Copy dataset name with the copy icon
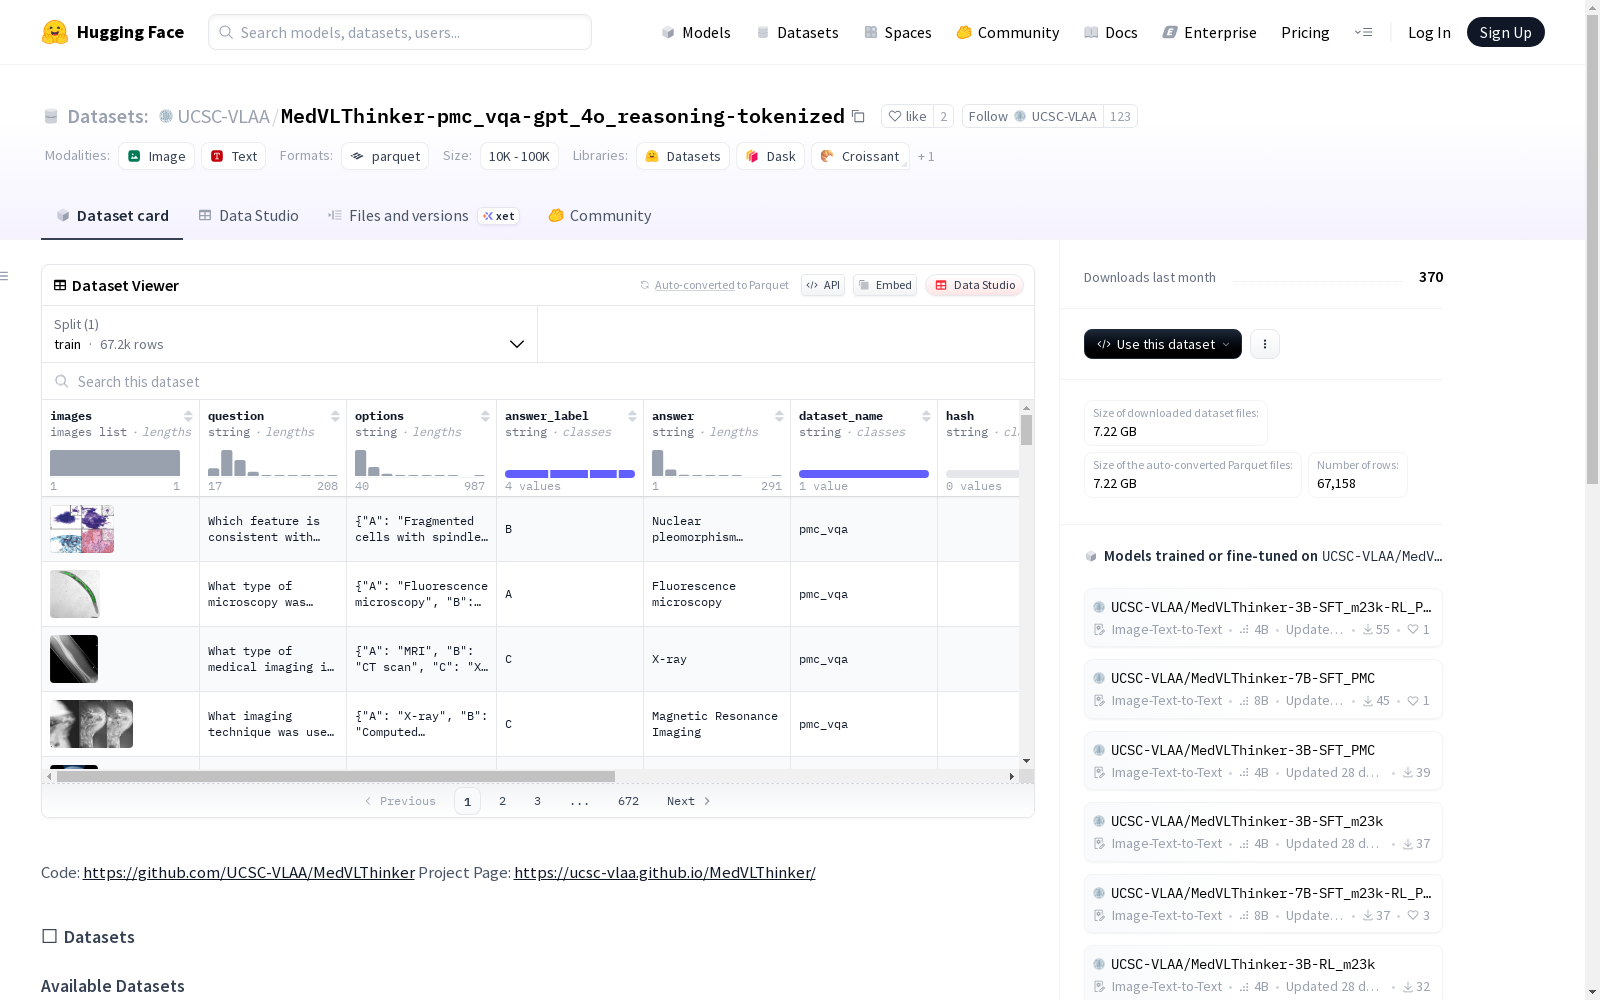 (858, 116)
